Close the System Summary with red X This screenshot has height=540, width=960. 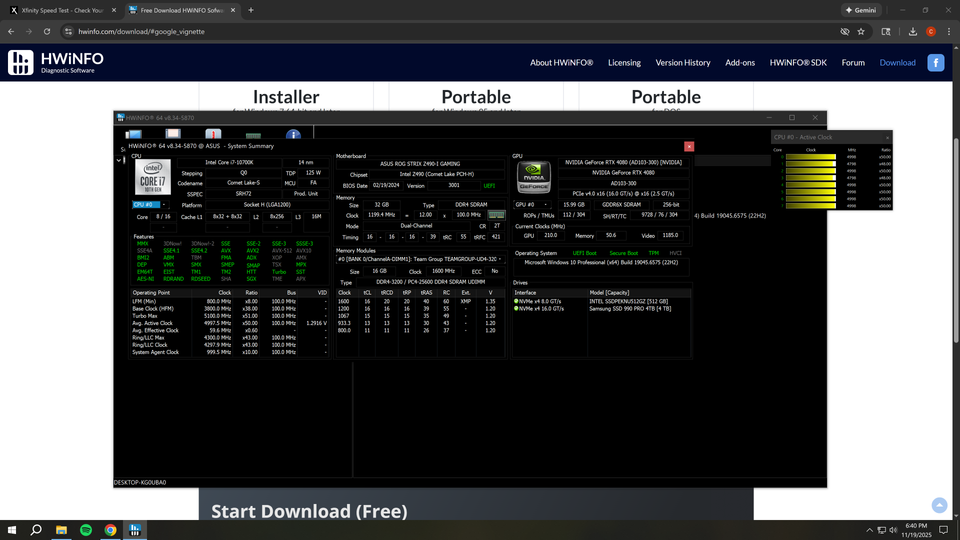click(x=689, y=146)
